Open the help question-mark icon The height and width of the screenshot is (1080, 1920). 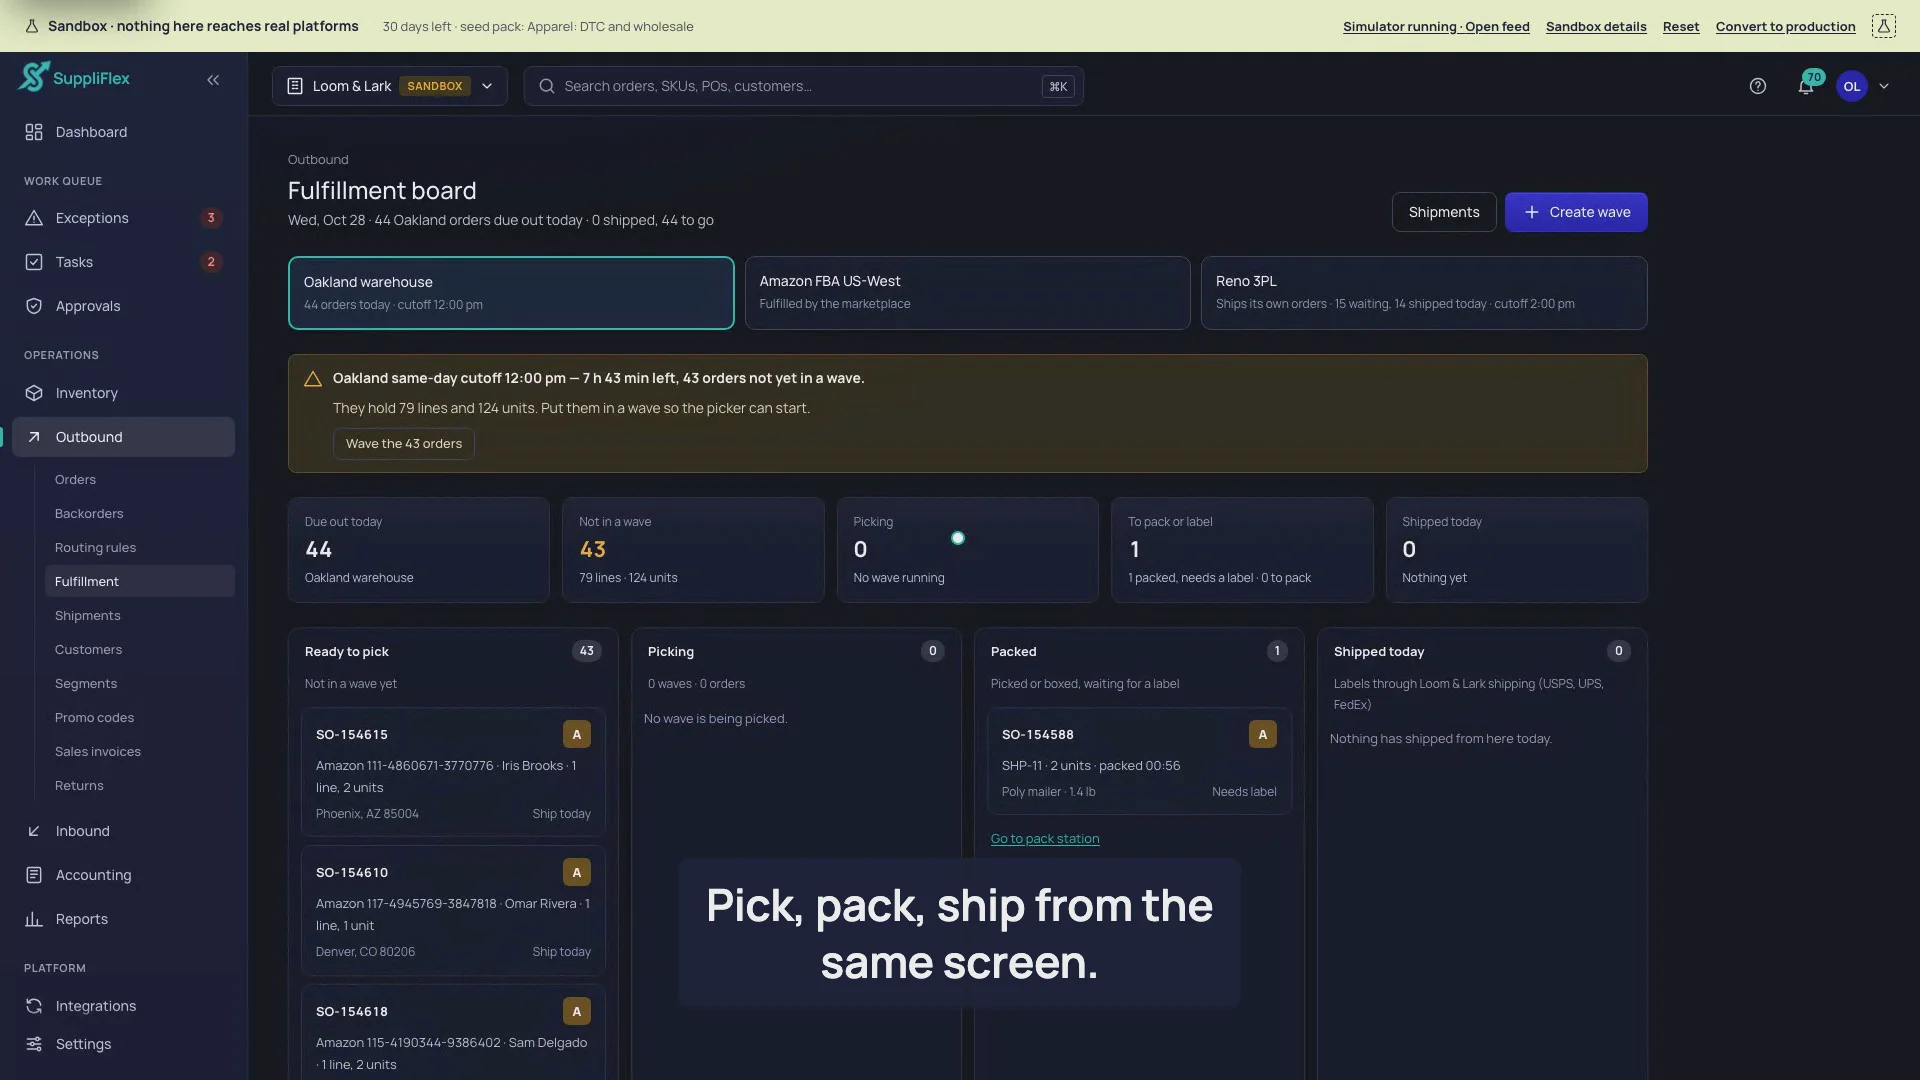pos(1757,86)
